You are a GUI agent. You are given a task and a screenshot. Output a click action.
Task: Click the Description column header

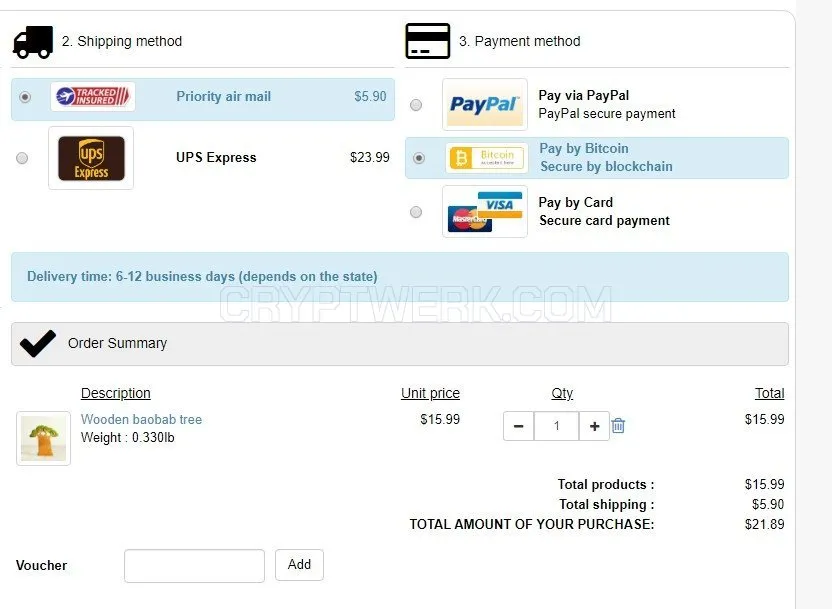tap(116, 393)
